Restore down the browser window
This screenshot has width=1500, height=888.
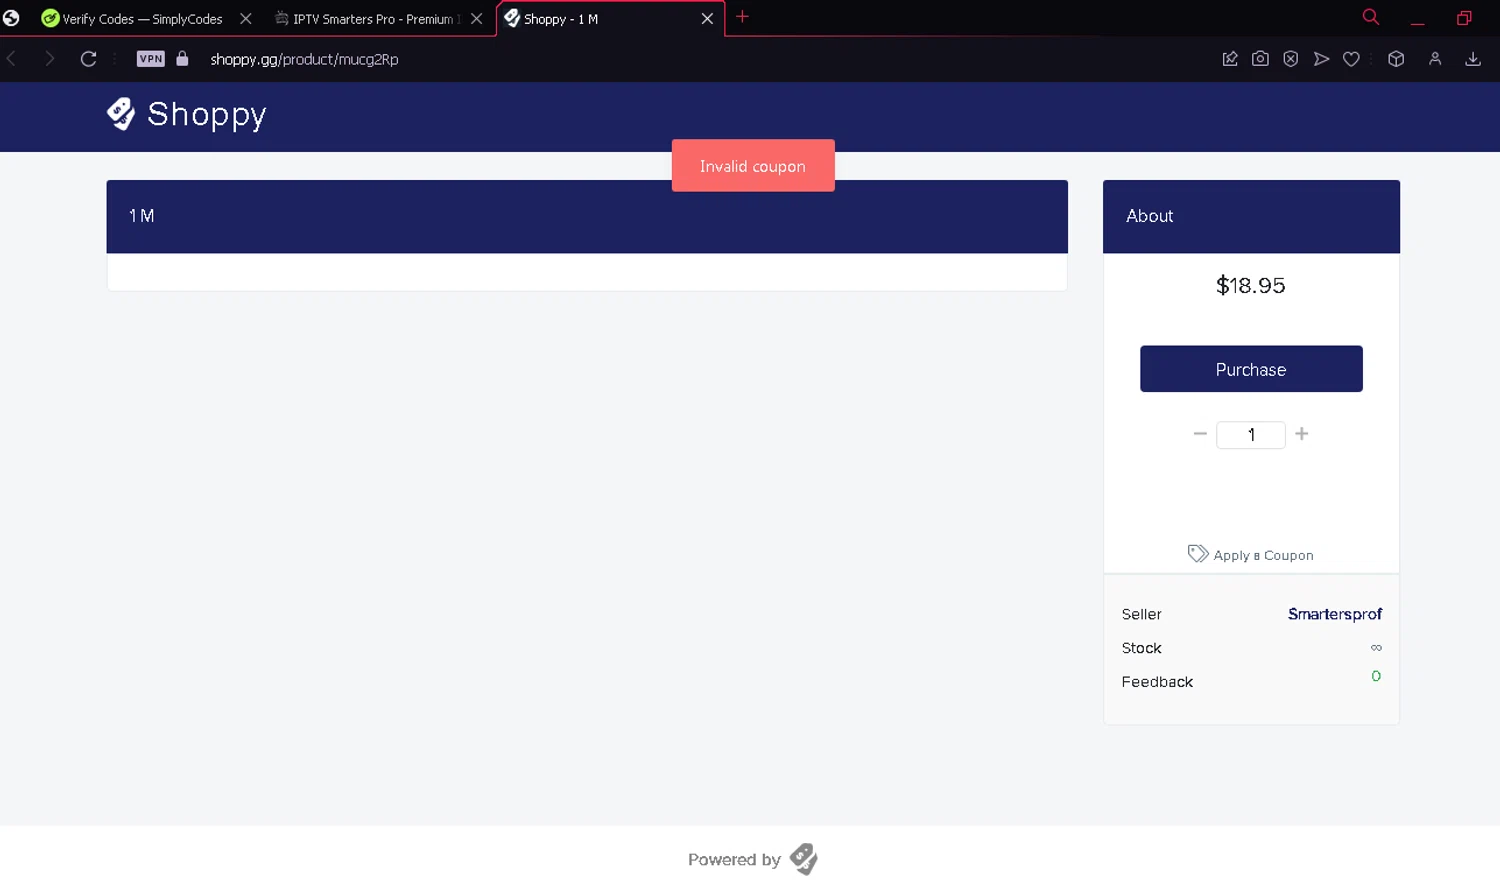(x=1464, y=18)
